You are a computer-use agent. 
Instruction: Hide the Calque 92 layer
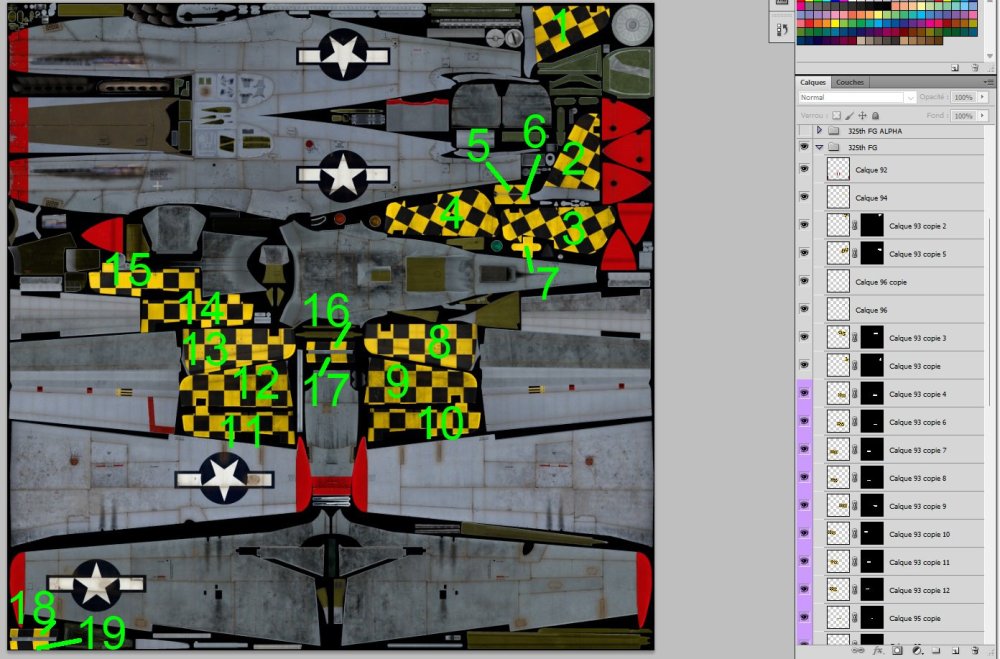click(804, 169)
